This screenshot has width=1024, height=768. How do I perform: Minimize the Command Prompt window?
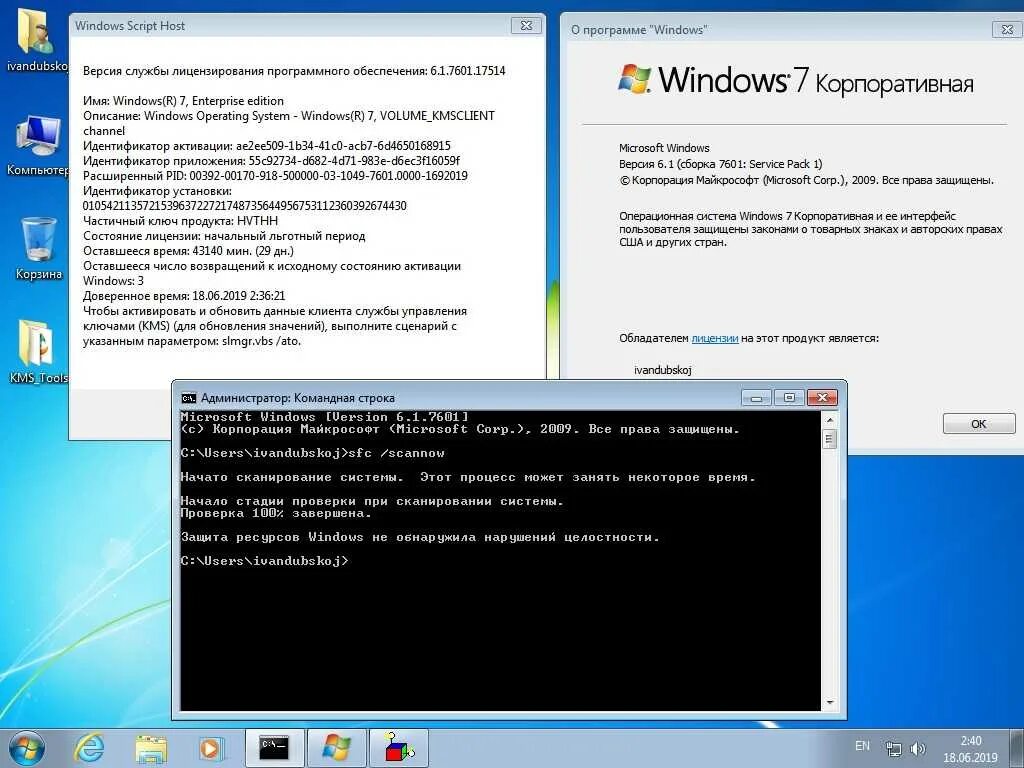tap(757, 398)
